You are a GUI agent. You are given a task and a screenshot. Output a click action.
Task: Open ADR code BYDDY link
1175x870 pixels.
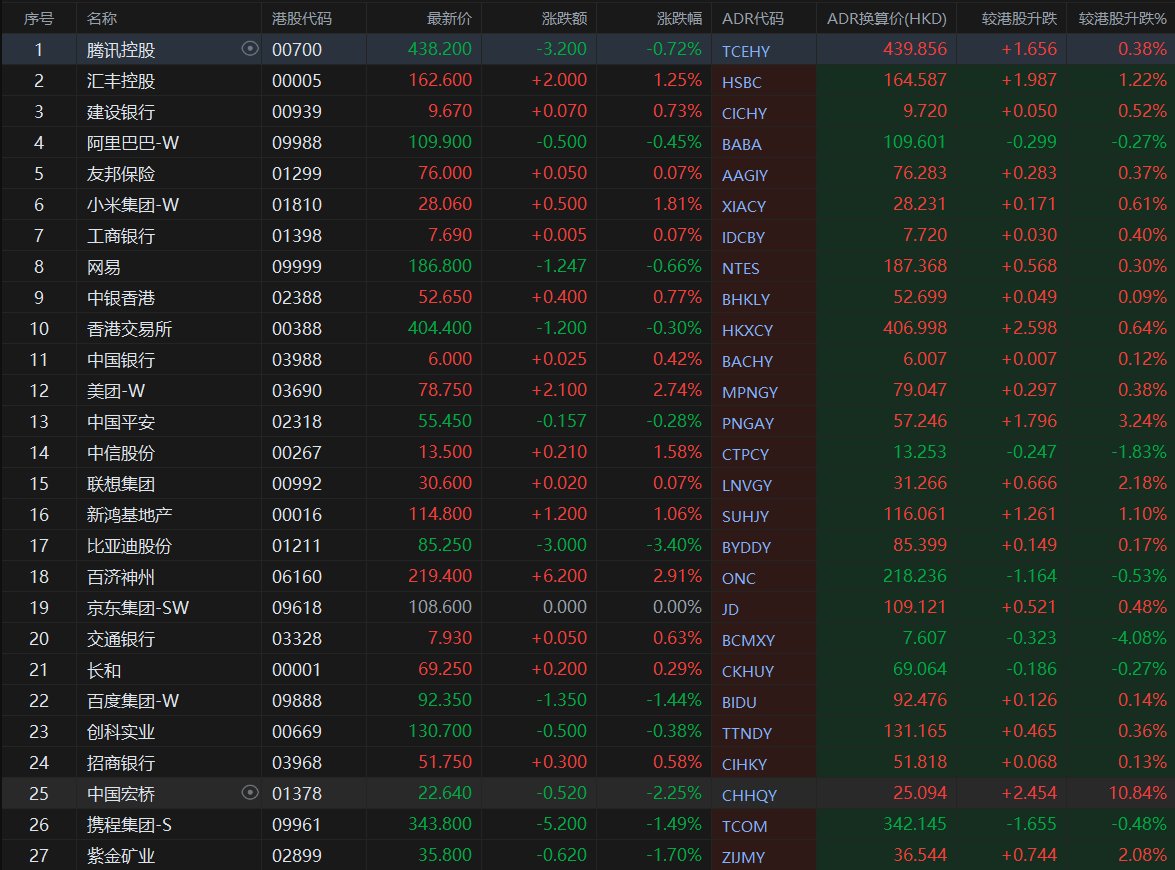pos(746,547)
